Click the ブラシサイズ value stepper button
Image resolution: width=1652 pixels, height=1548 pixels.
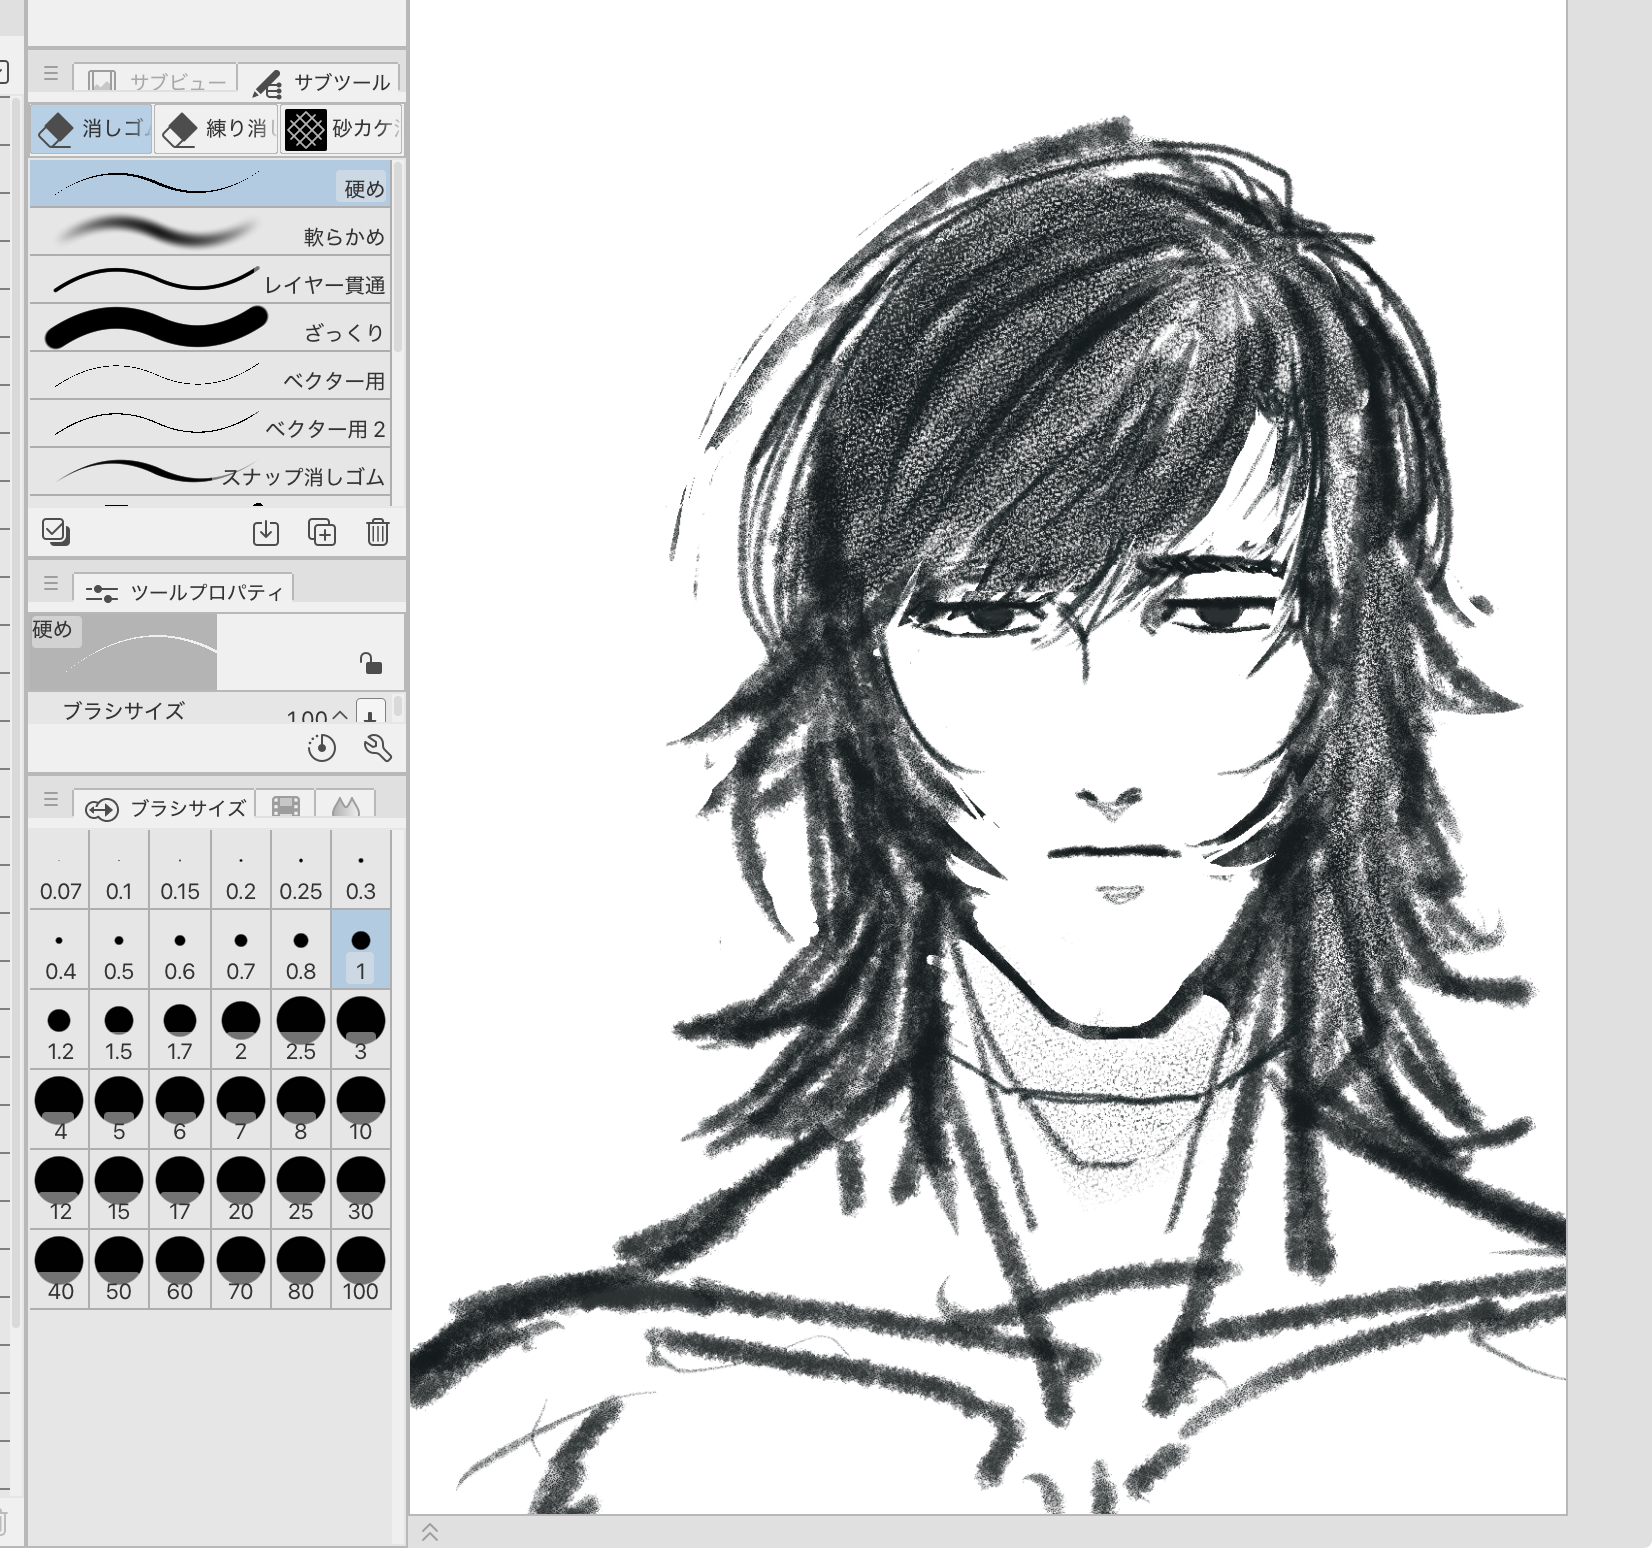(x=370, y=715)
